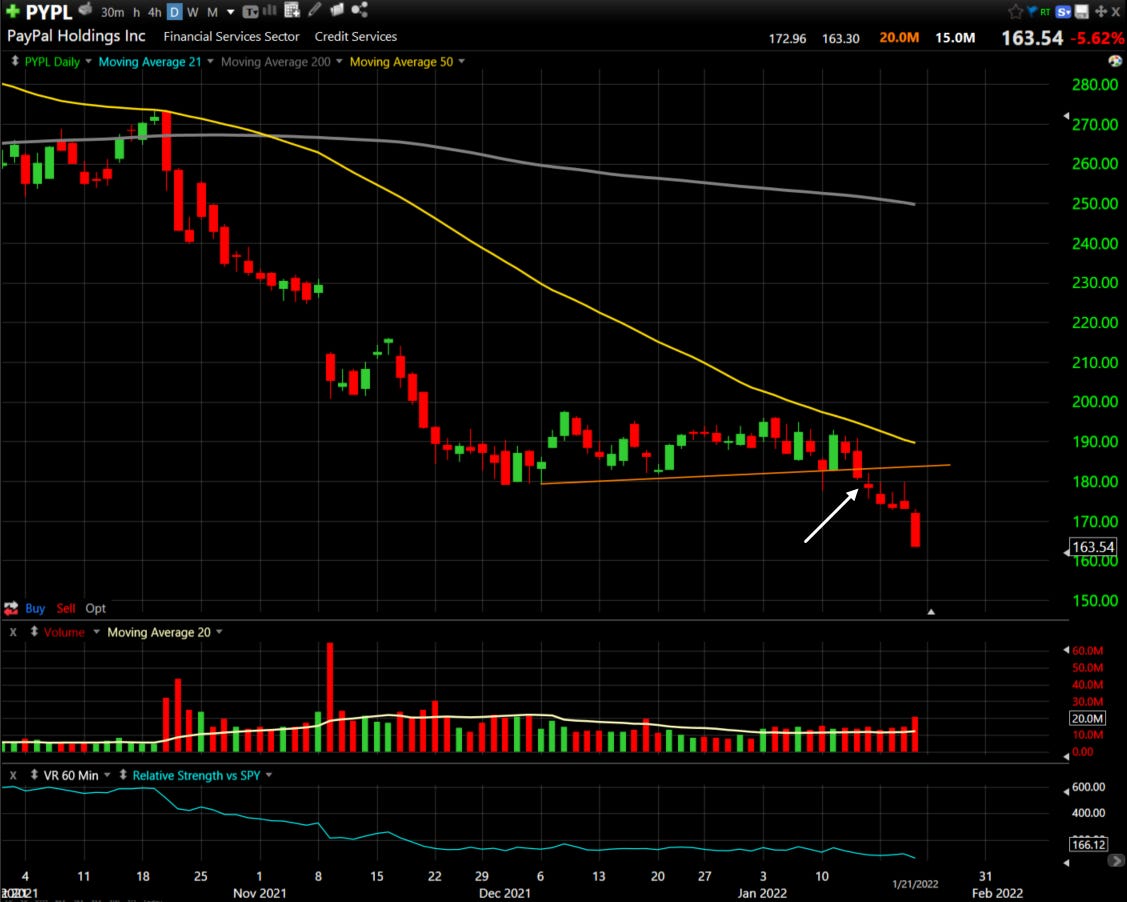Select the daily 'D' time frame
Image resolution: width=1127 pixels, height=902 pixels.
[x=174, y=11]
